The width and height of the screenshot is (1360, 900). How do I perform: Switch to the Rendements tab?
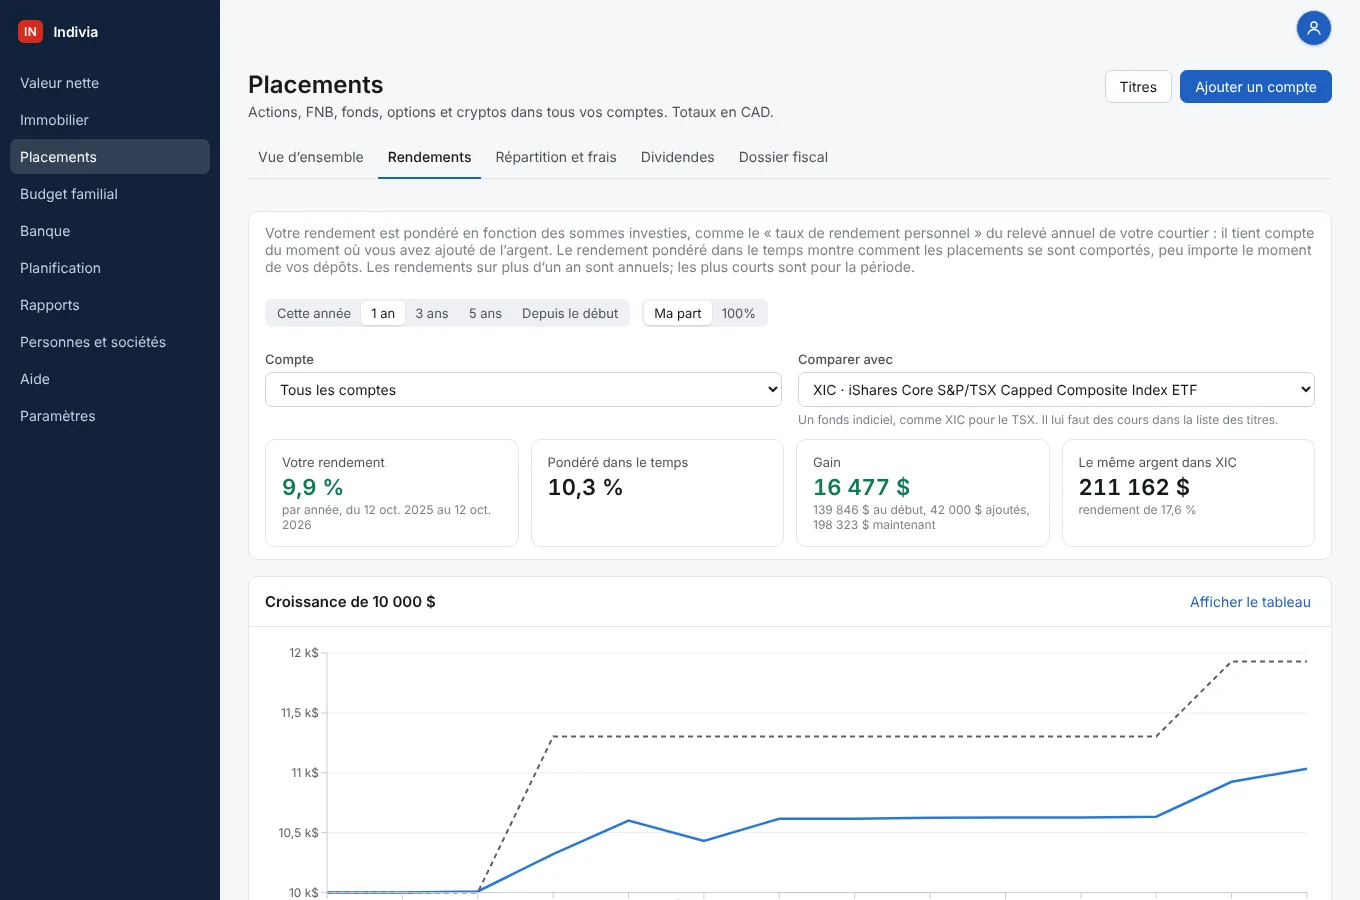[429, 157]
